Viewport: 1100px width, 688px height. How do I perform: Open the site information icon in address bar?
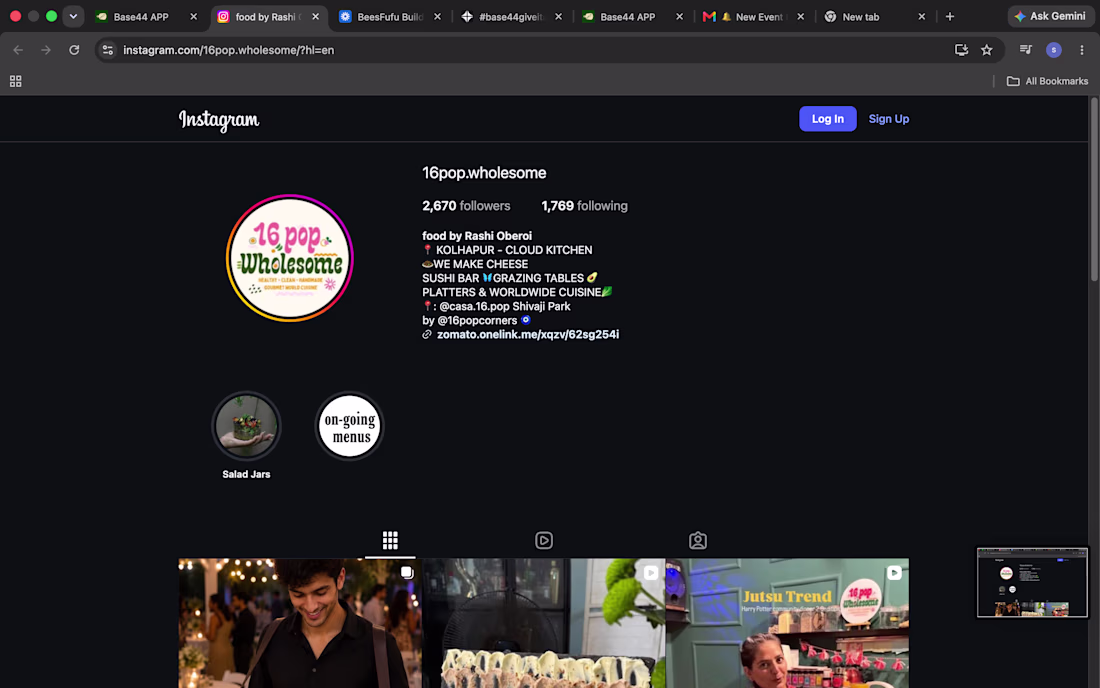point(107,50)
